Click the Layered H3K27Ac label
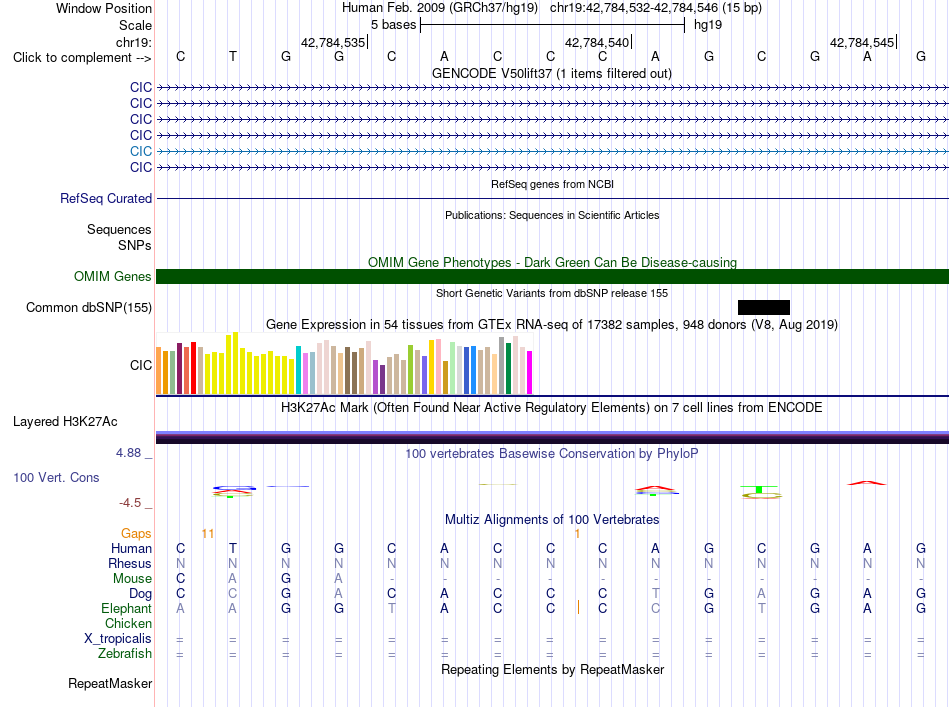This screenshot has height=707, width=950. [x=65, y=422]
